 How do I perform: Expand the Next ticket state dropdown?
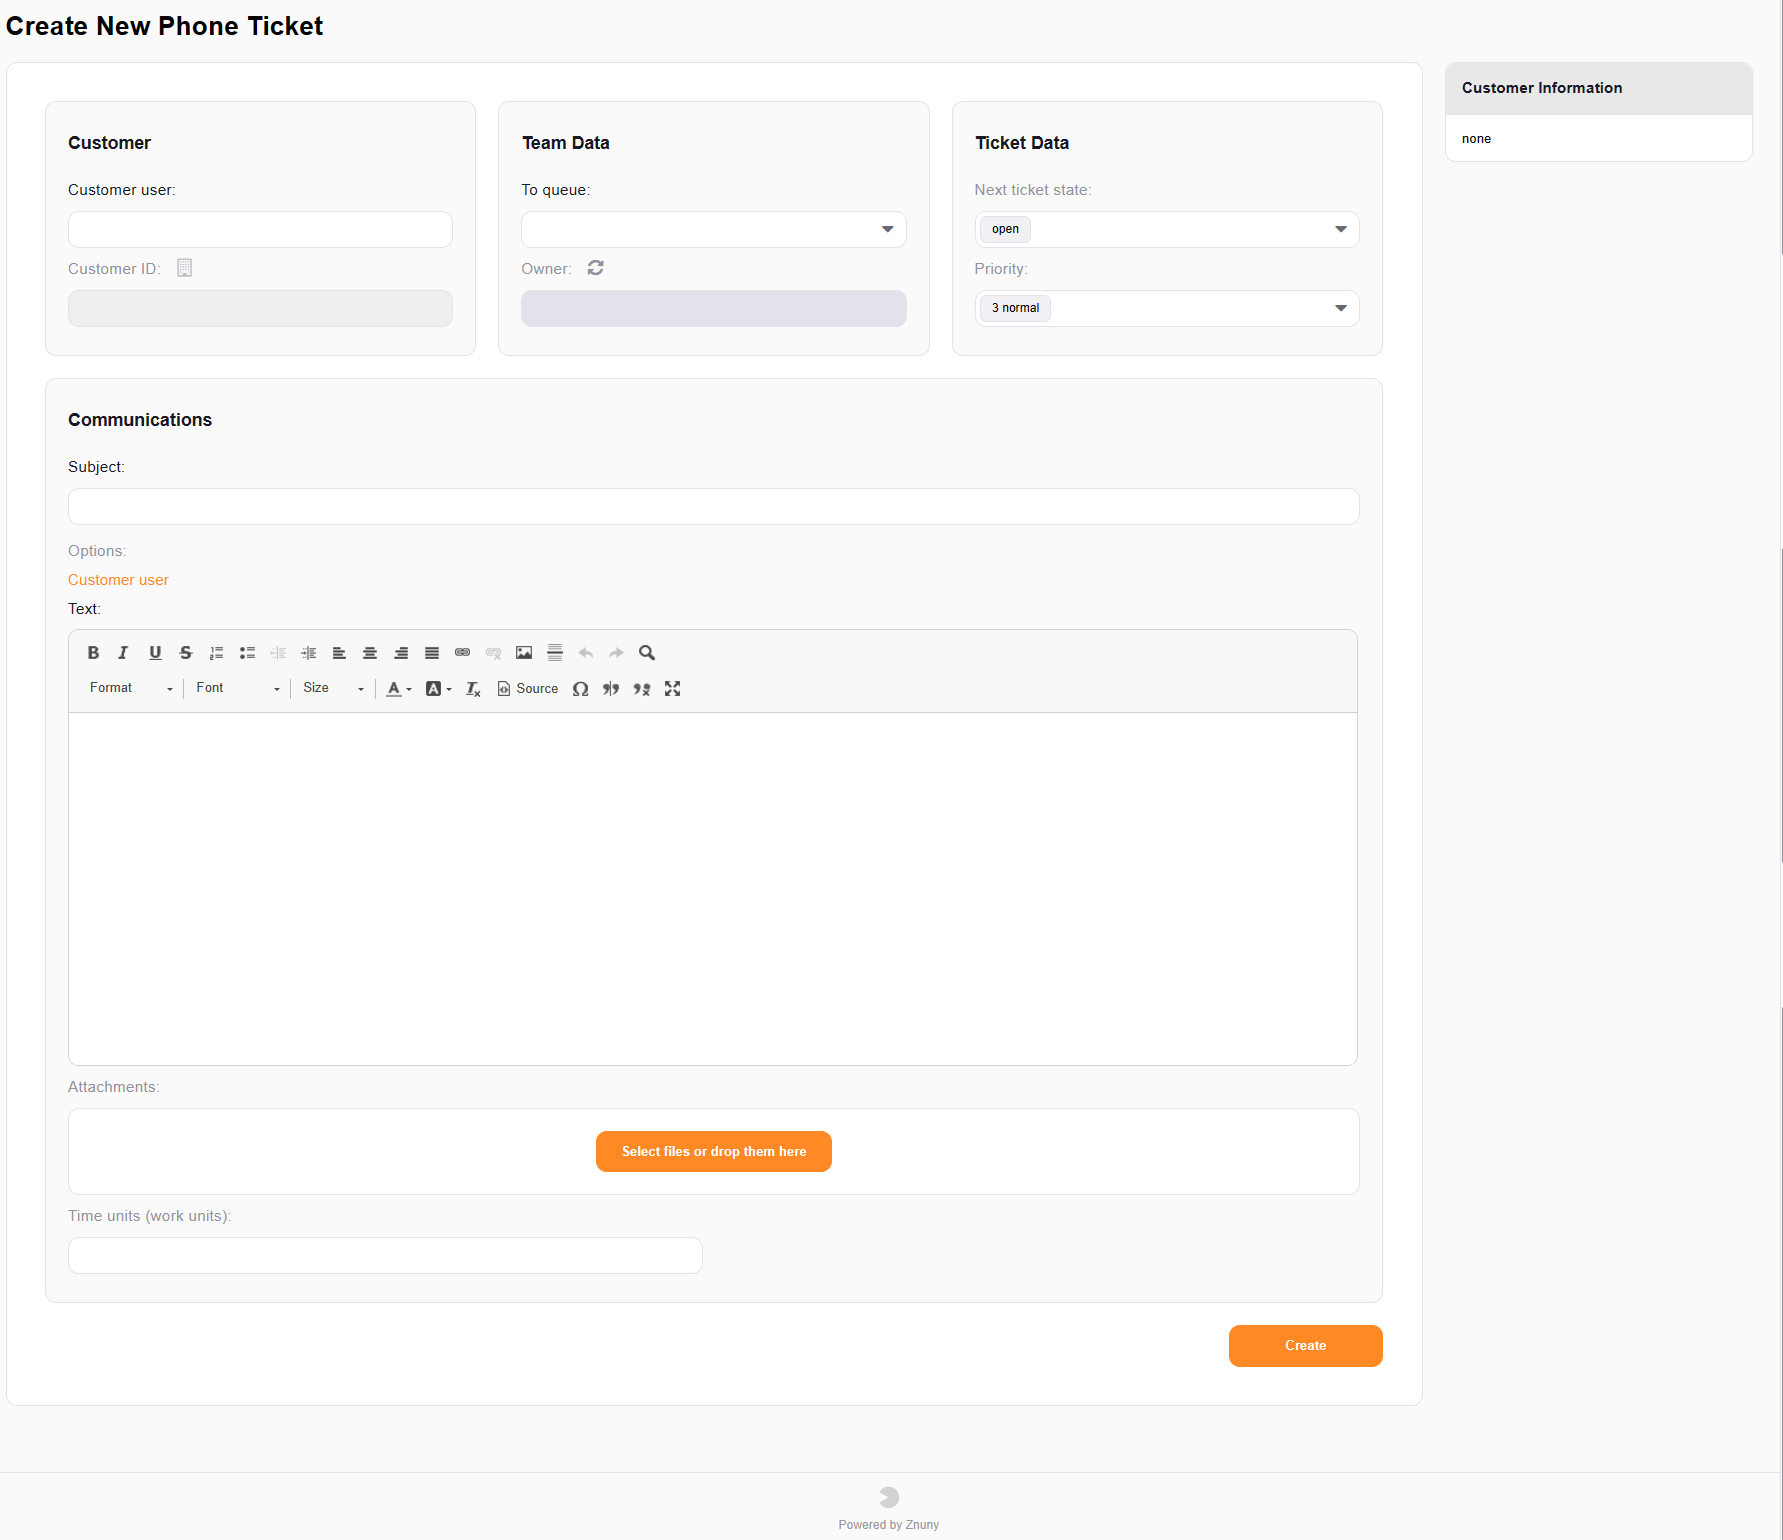pyautogui.click(x=1166, y=229)
